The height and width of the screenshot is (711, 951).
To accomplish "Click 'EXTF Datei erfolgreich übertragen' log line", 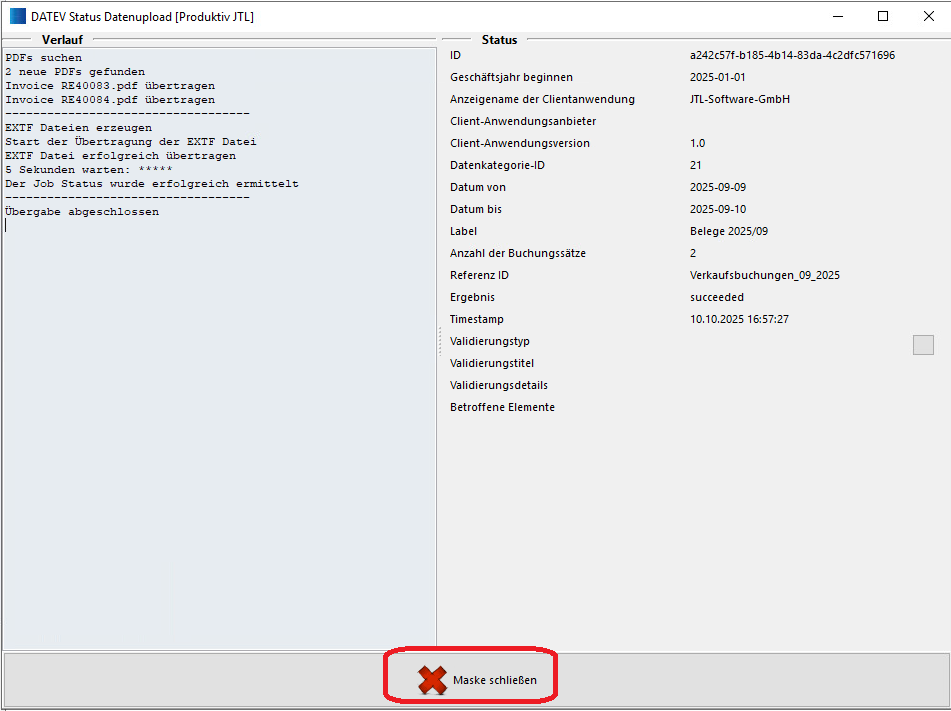I will point(120,156).
